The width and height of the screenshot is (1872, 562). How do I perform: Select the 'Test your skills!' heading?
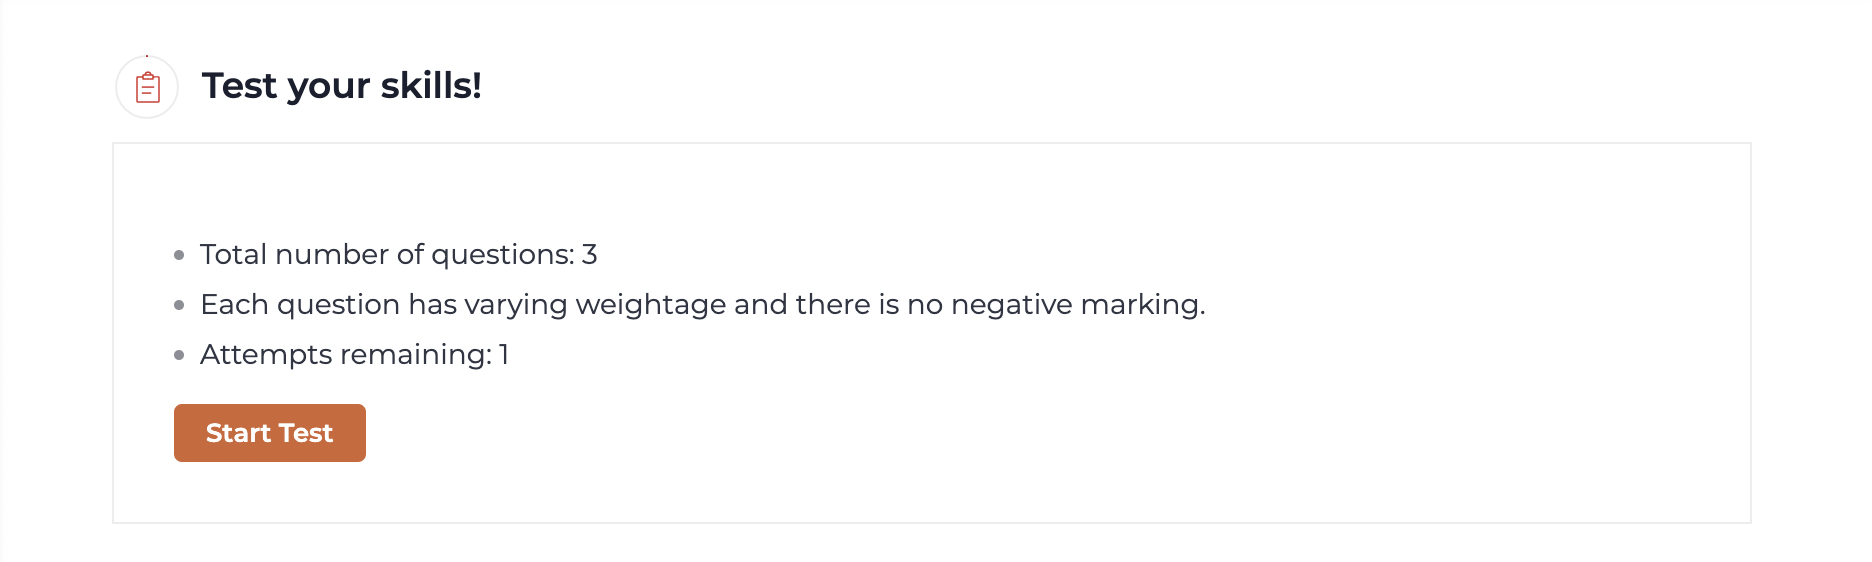[x=342, y=86]
